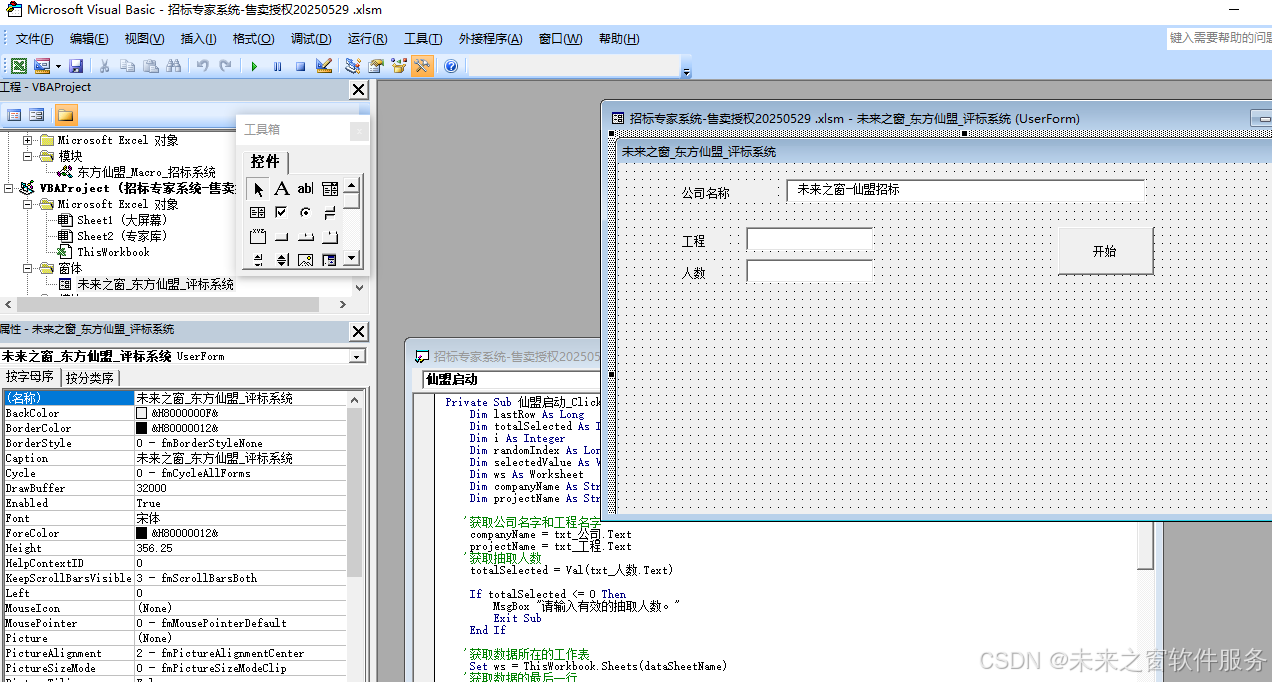Viewport: 1272px width, 682px height.
Task: Choose the CommandButton control in toolbox
Action: (x=282, y=236)
